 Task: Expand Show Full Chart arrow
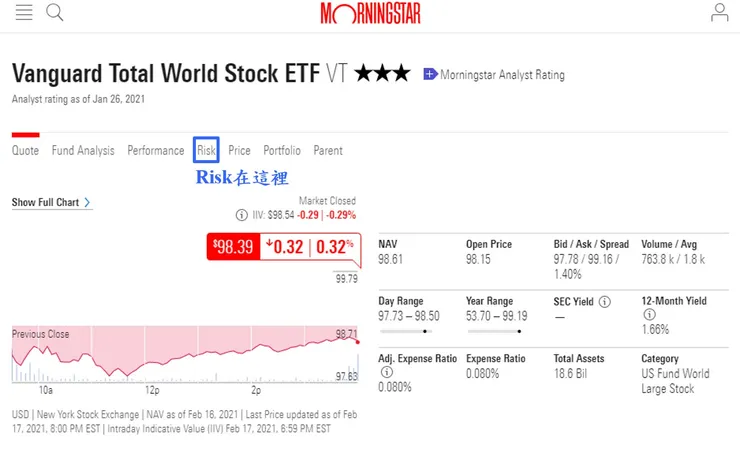(x=88, y=203)
